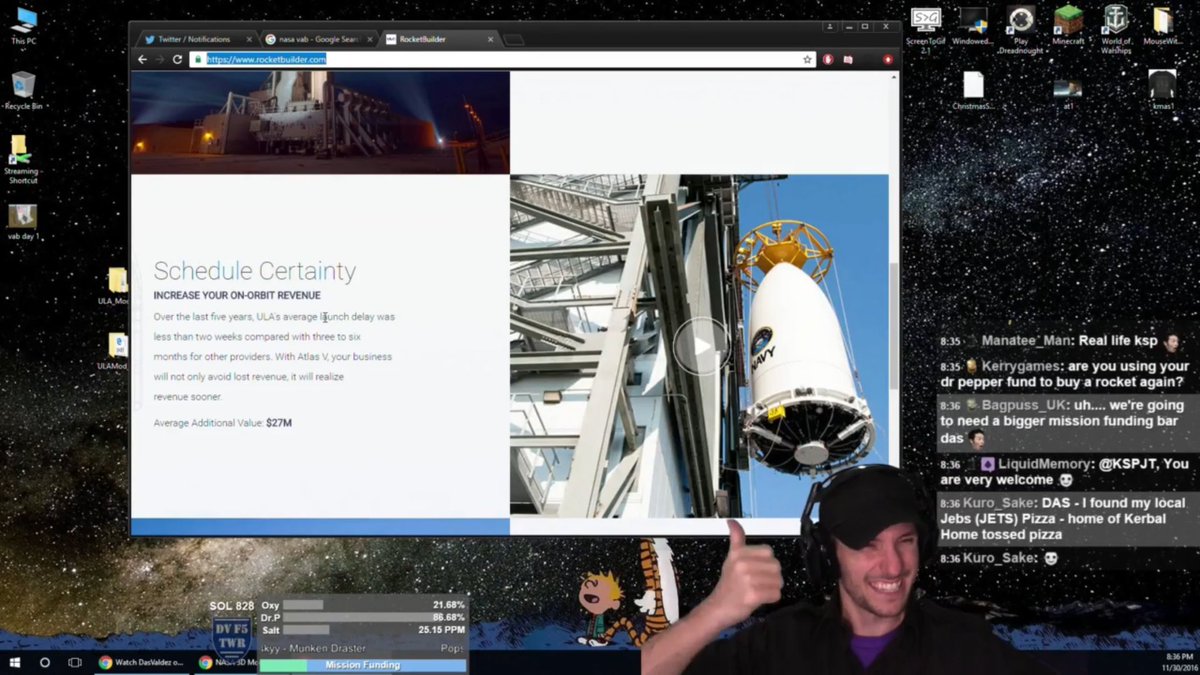1200x675 pixels.
Task: Reload the RocketBuilder page
Action: (177, 59)
